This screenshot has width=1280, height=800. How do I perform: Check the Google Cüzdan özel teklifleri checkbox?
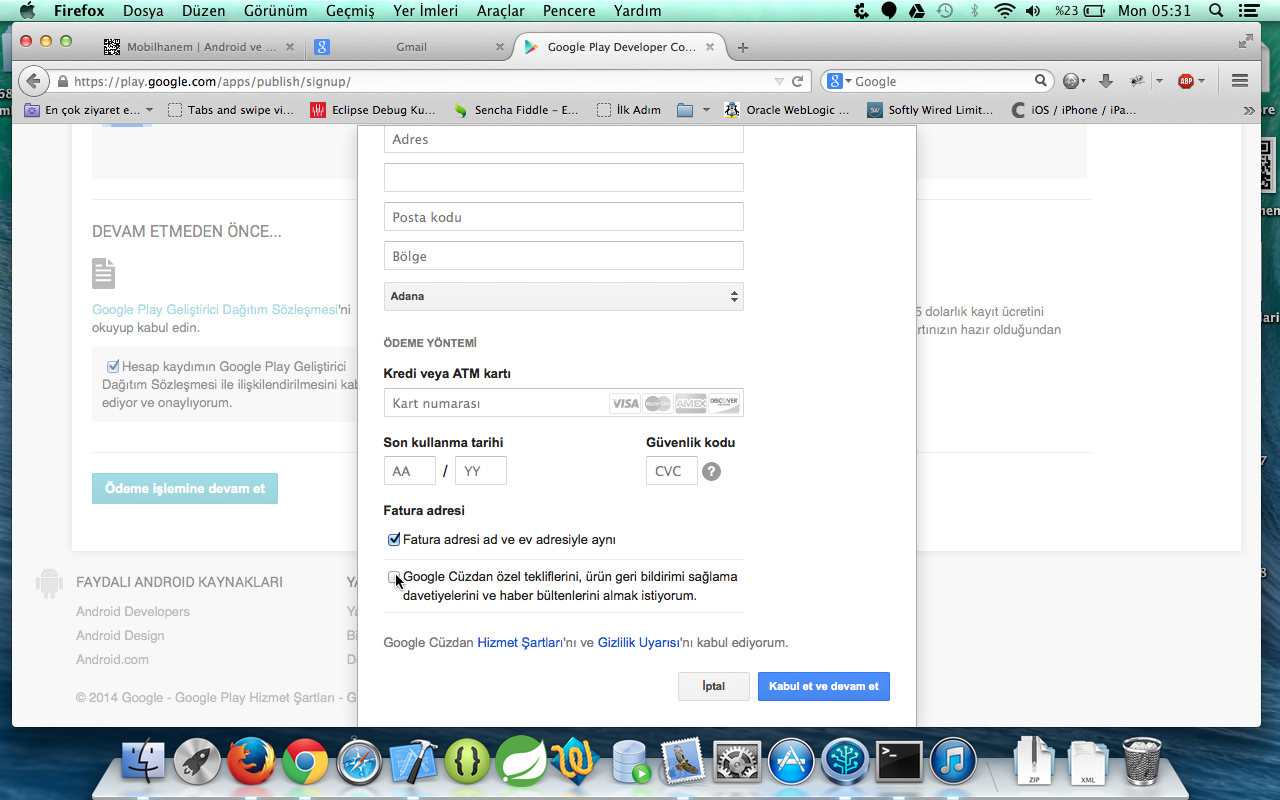394,577
